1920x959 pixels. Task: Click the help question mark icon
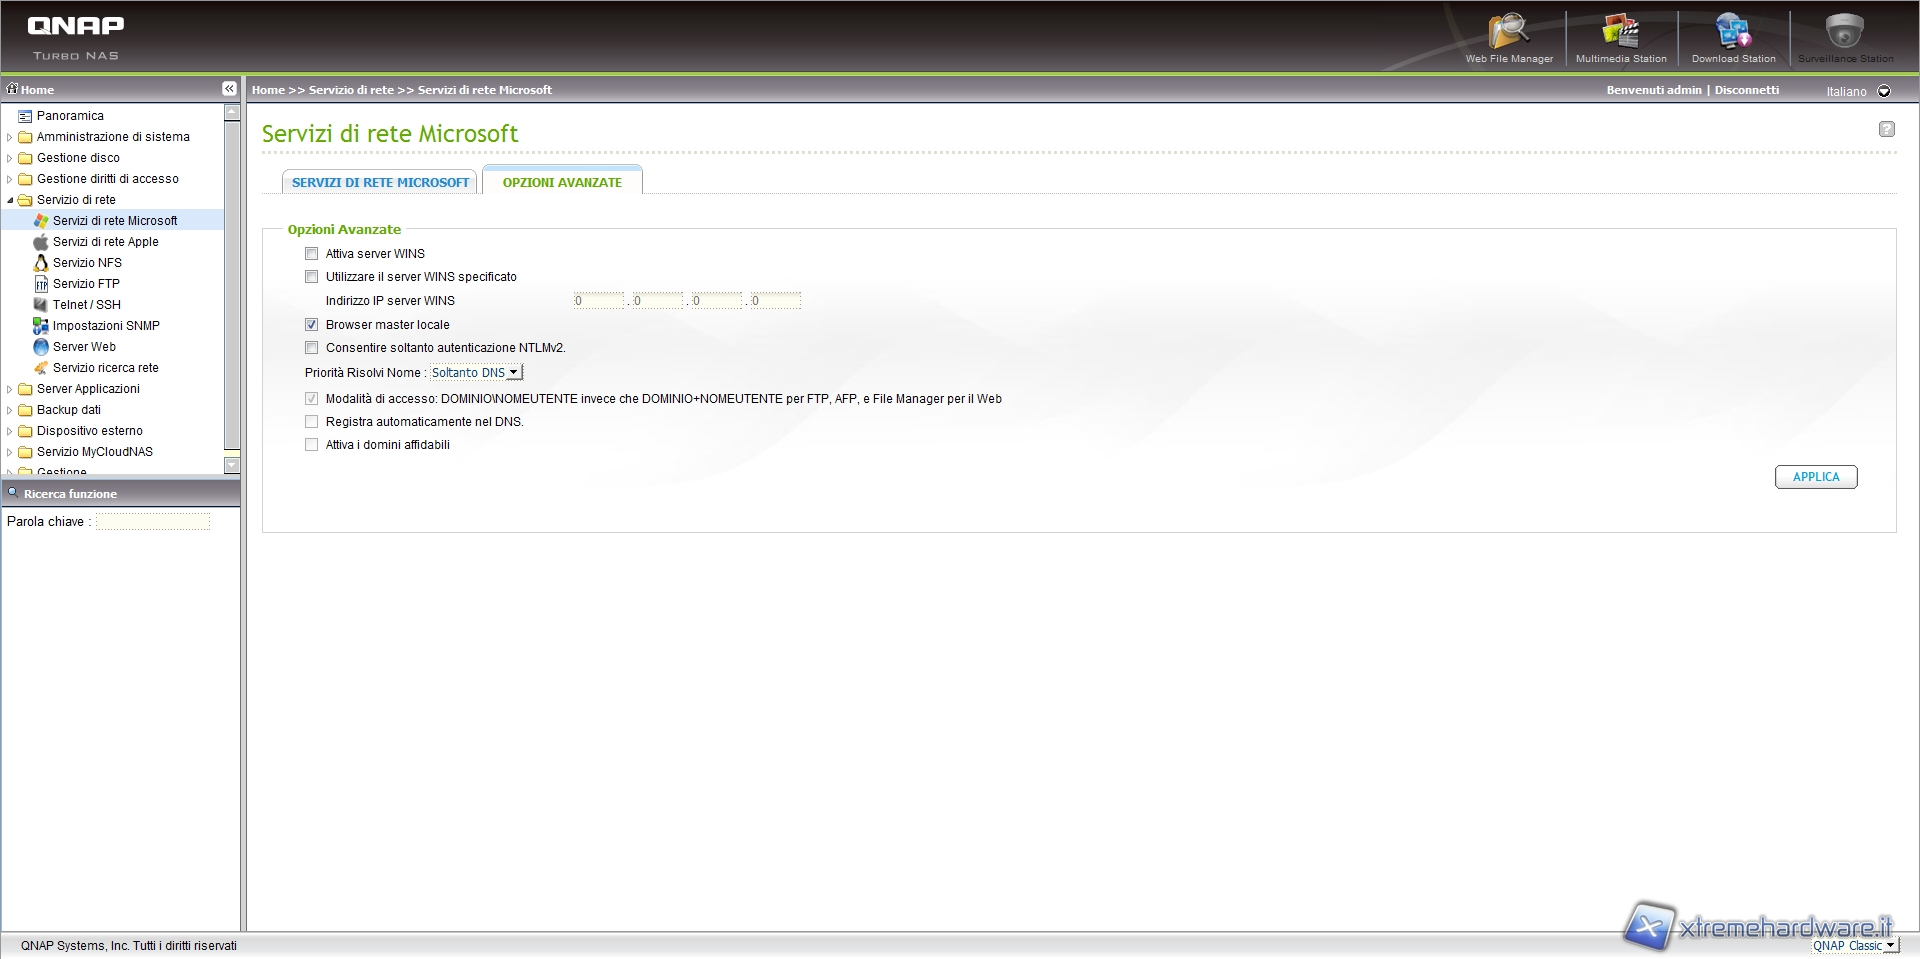1886,129
